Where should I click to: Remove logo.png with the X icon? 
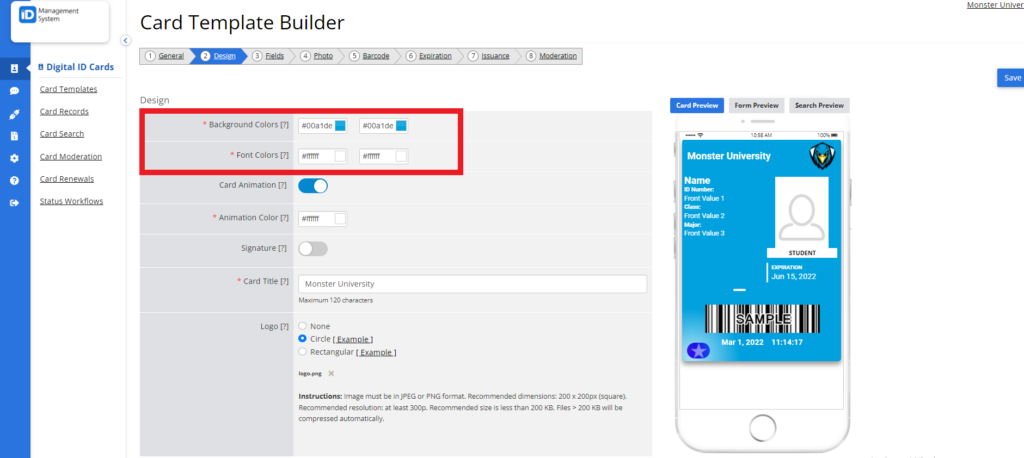point(331,373)
